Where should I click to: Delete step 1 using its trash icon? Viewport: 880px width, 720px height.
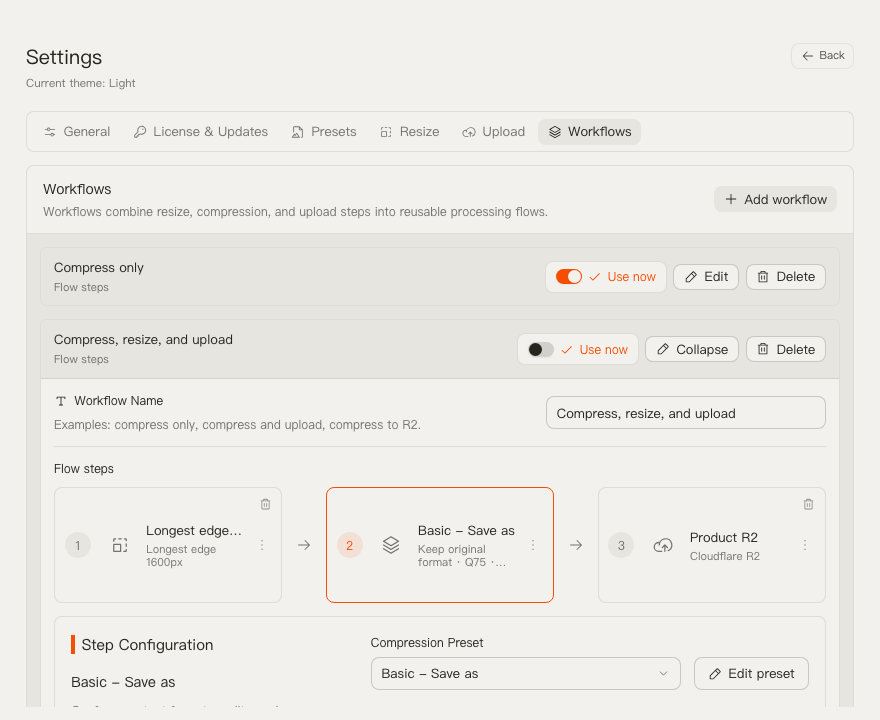(x=265, y=504)
